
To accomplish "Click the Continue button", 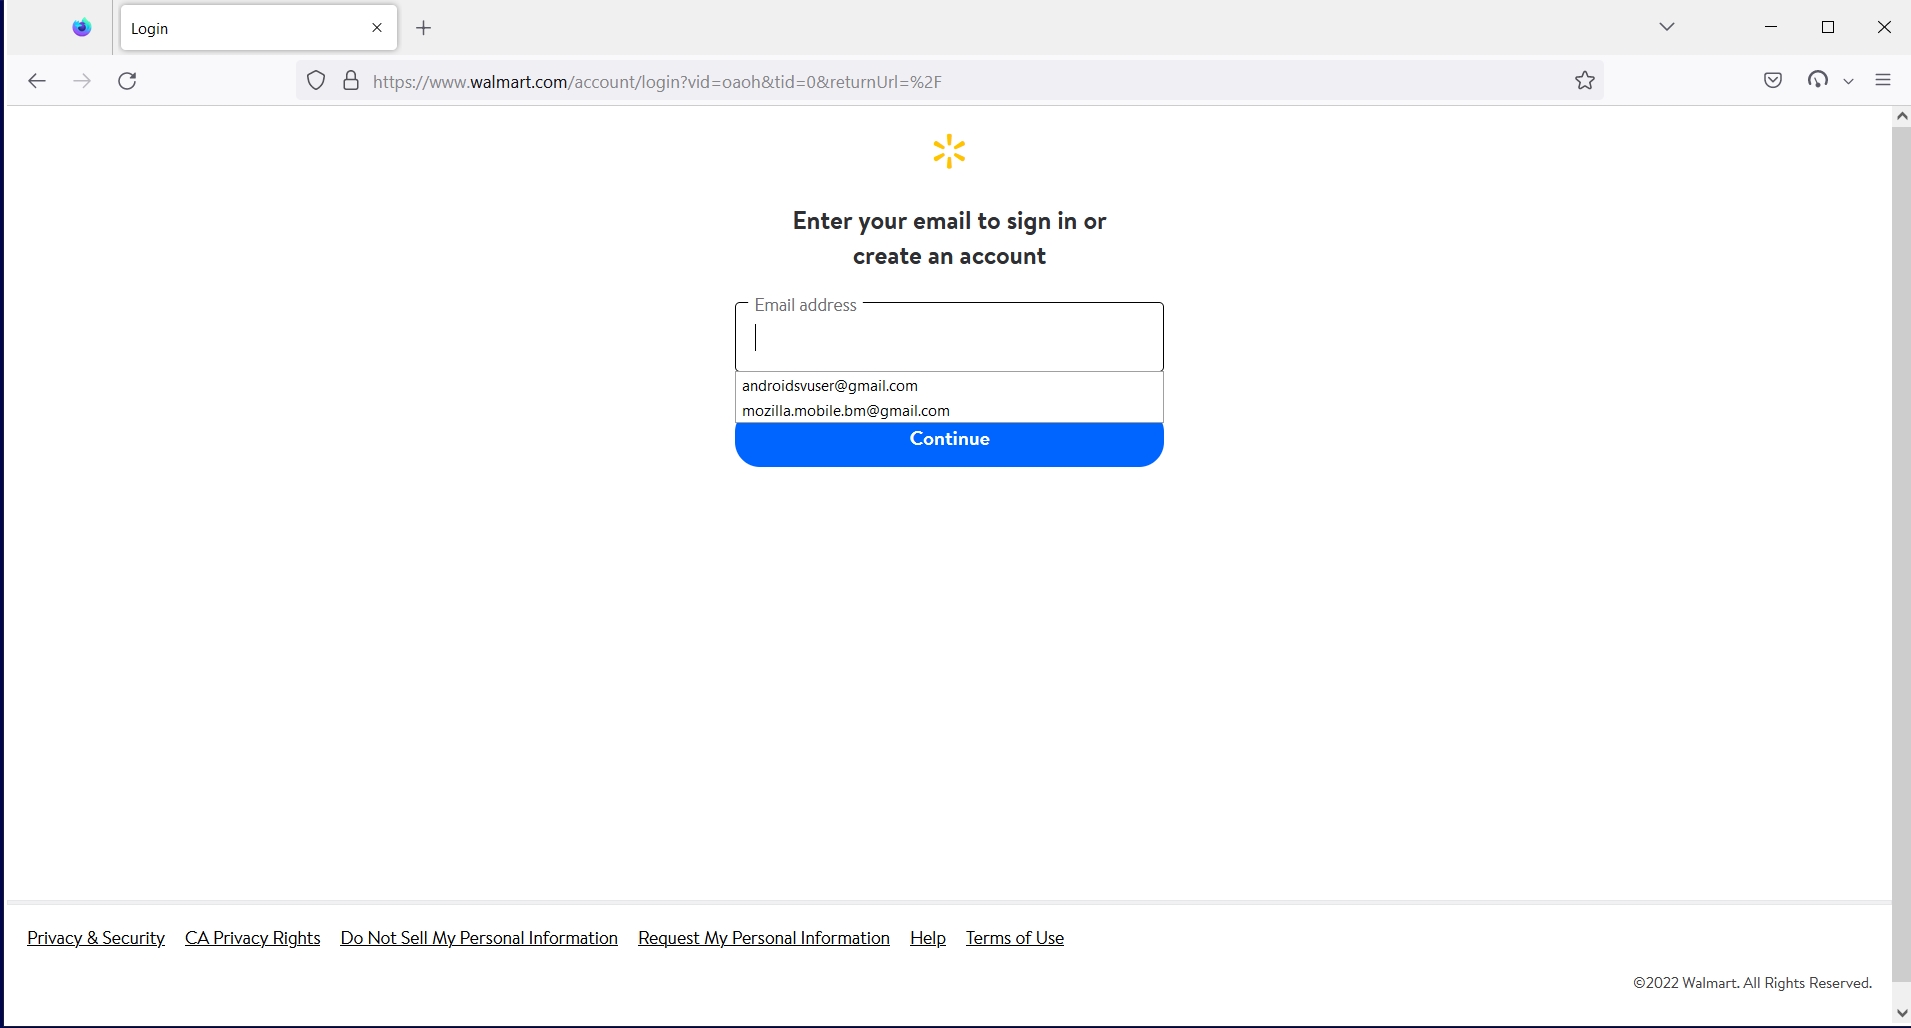I will click(x=948, y=439).
